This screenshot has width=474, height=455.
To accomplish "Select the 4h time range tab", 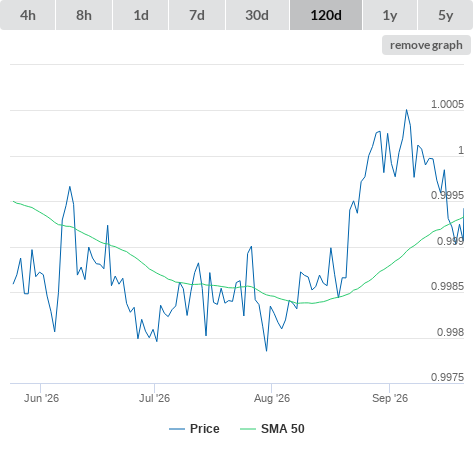I will click(28, 15).
